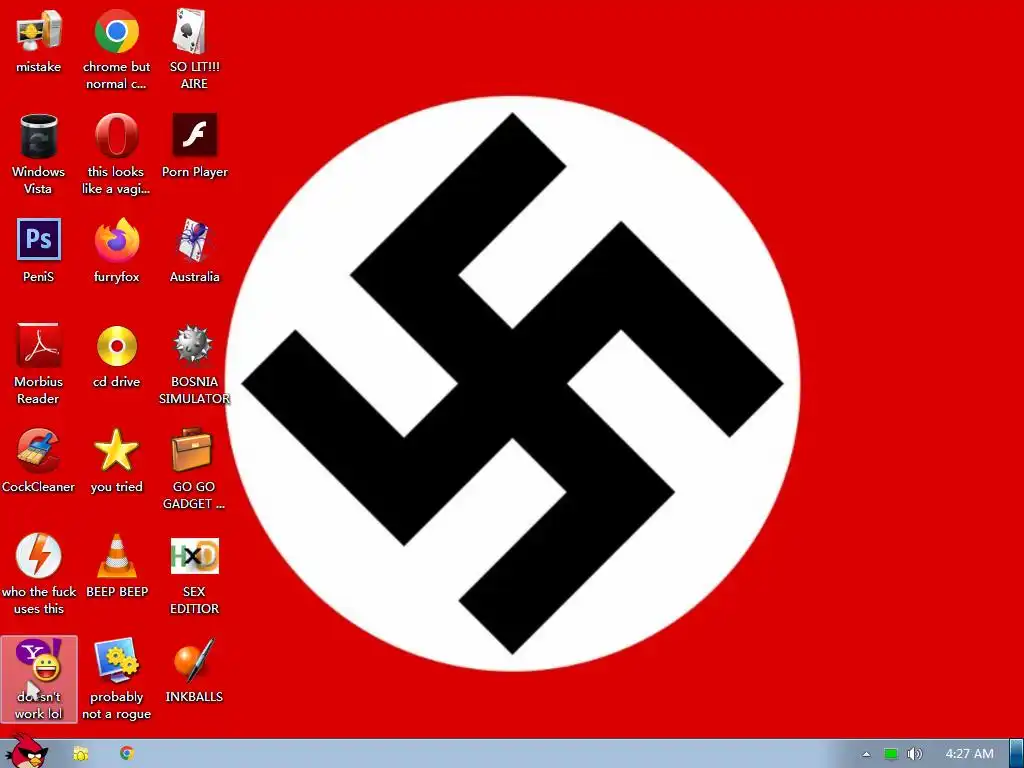Click the green tray status icon
Screen dimensions: 1024x768
coord(891,754)
